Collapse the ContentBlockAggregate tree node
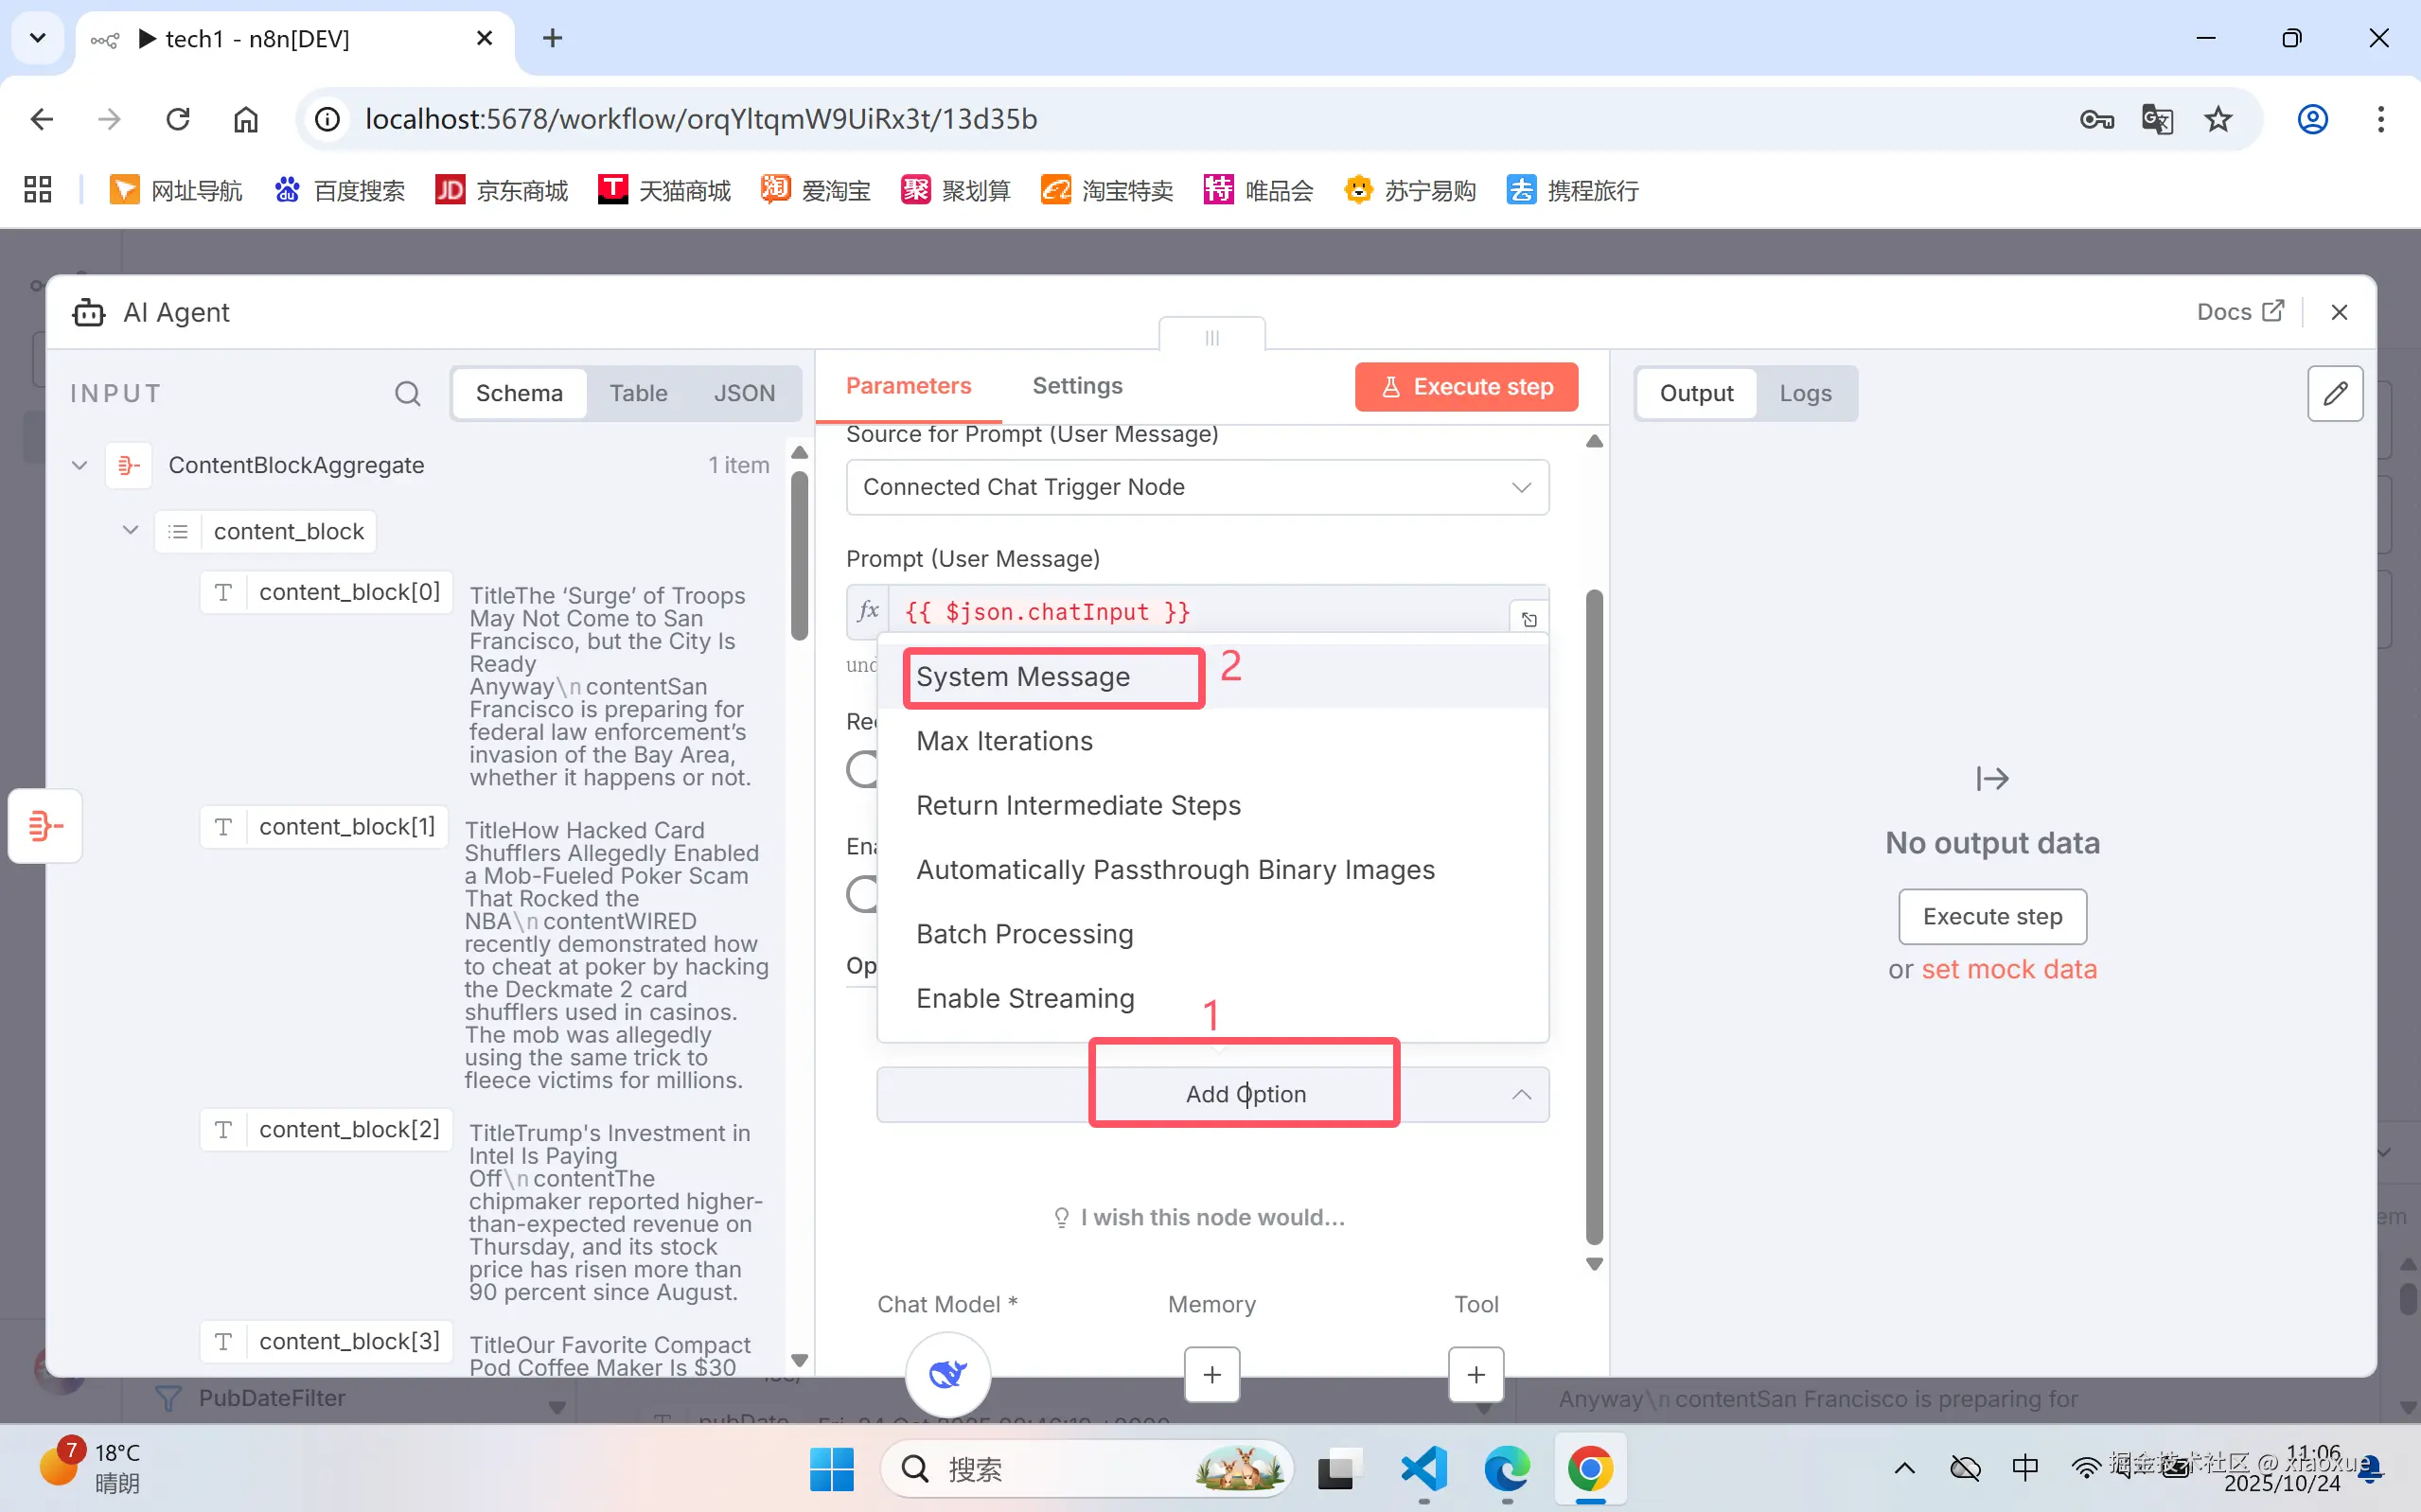 [80, 465]
